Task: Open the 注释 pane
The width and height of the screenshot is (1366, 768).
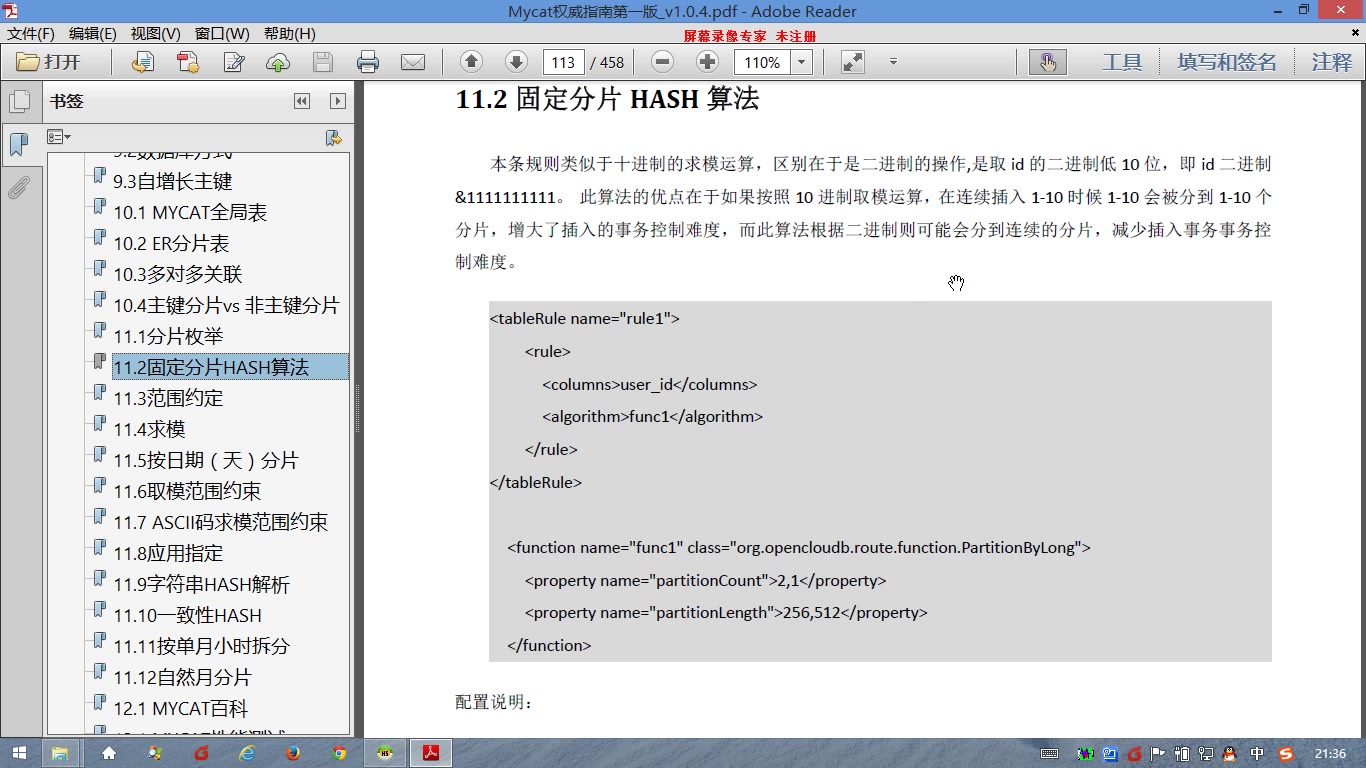Action: click(1332, 62)
